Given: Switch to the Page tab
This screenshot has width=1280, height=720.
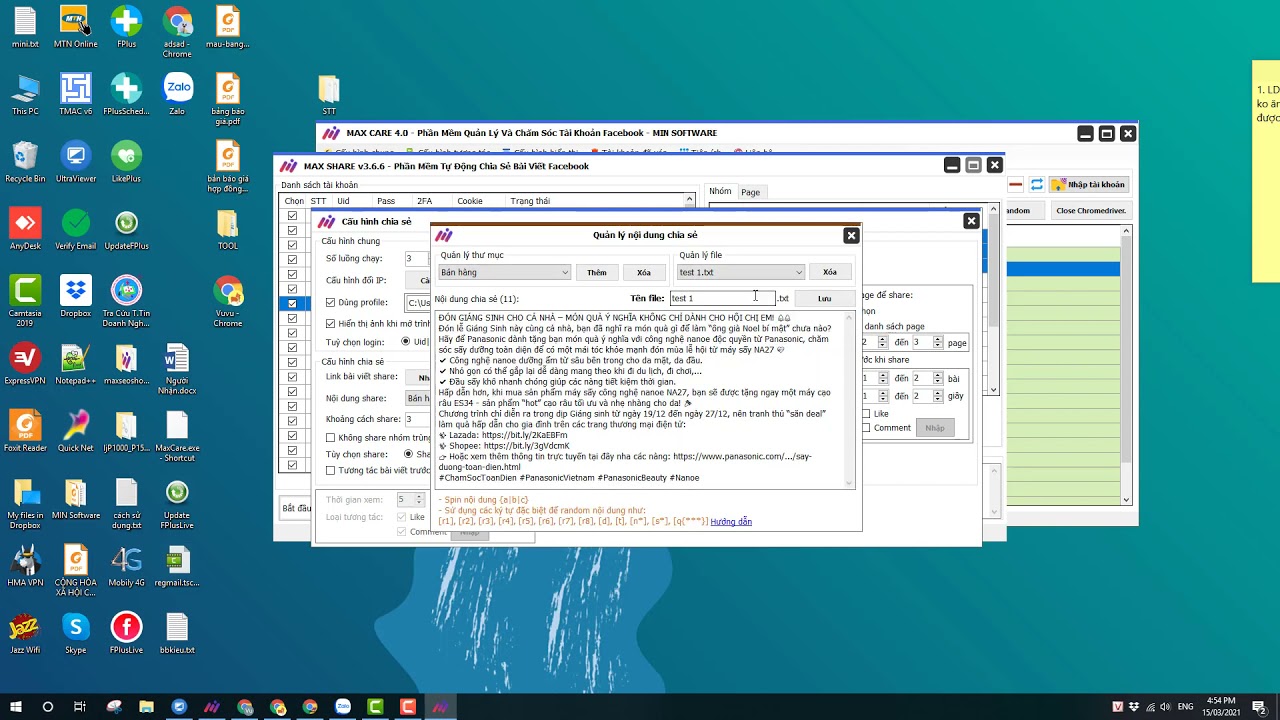Looking at the screenshot, I should coord(750,192).
